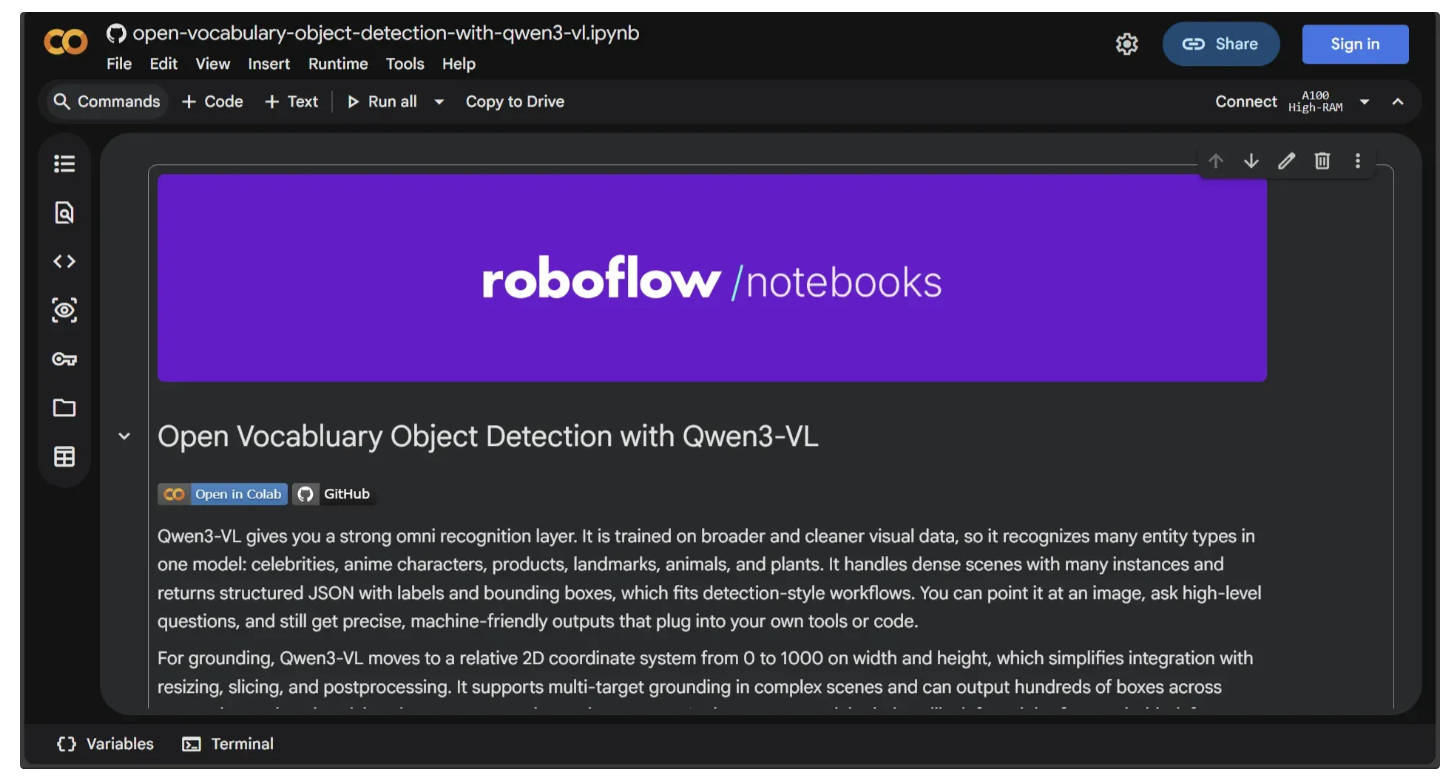This screenshot has width=1450, height=782.
Task: Add a new Text cell
Action: 291,101
